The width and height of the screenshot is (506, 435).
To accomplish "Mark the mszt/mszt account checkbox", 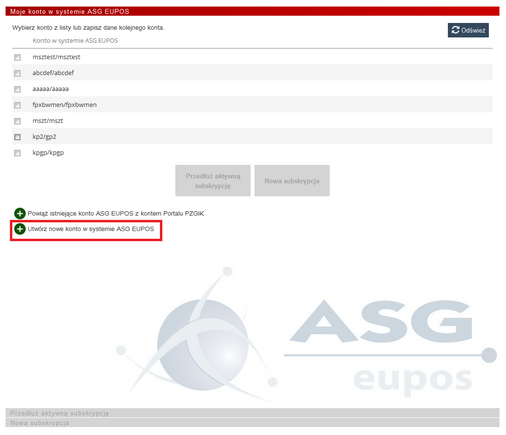I will [x=17, y=121].
